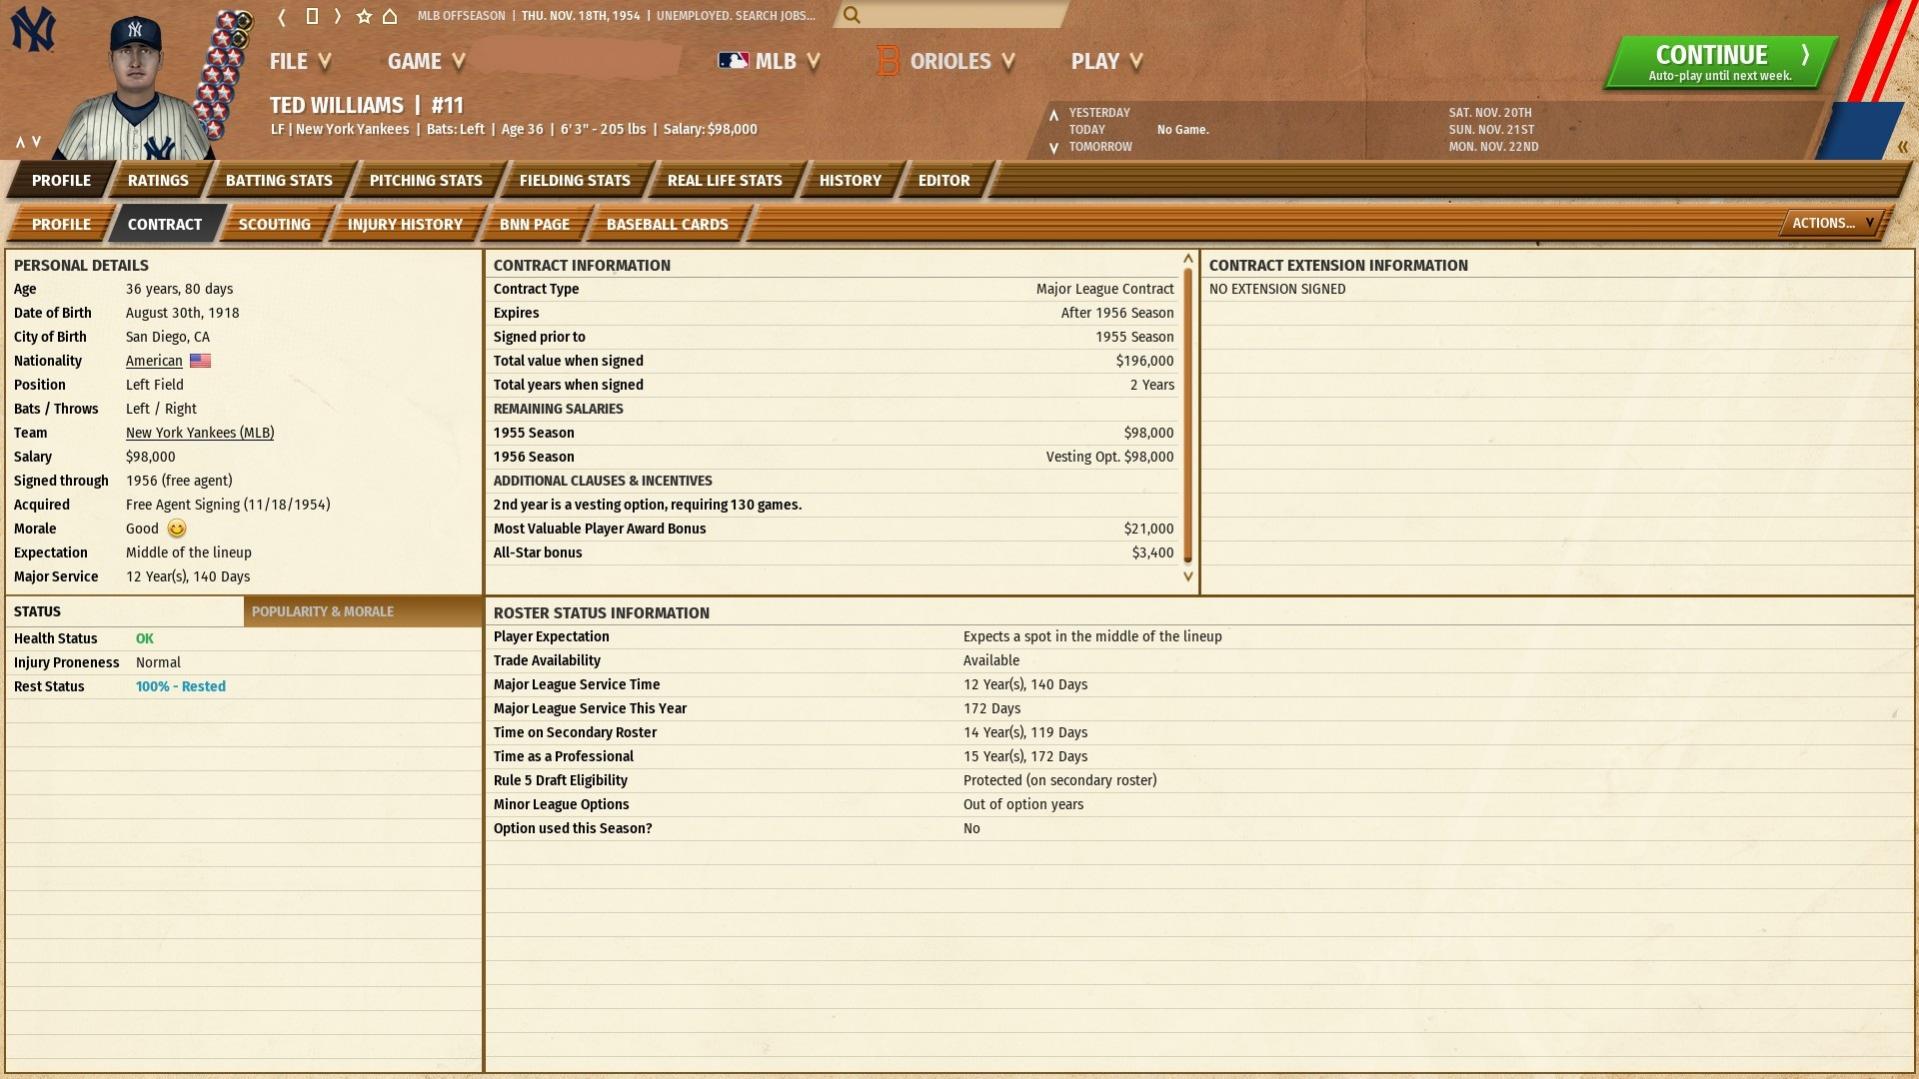
Task: Select the CONTRACT sub-tab
Action: point(165,224)
